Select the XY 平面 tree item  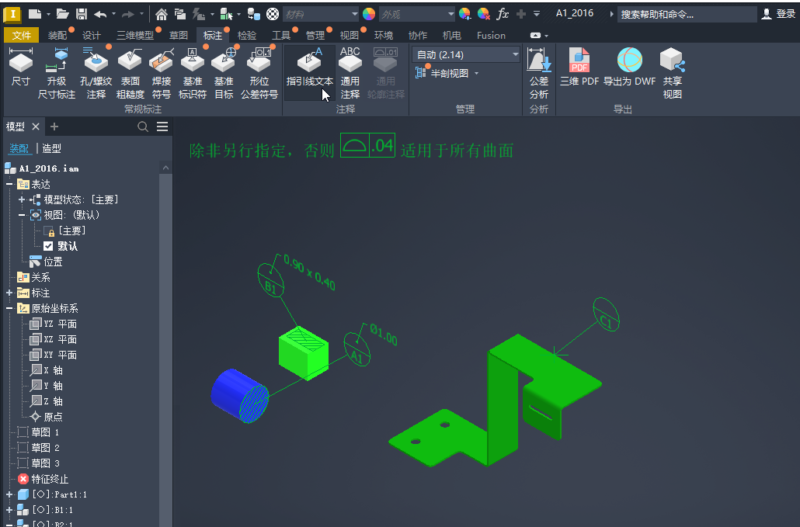pyautogui.click(x=53, y=355)
